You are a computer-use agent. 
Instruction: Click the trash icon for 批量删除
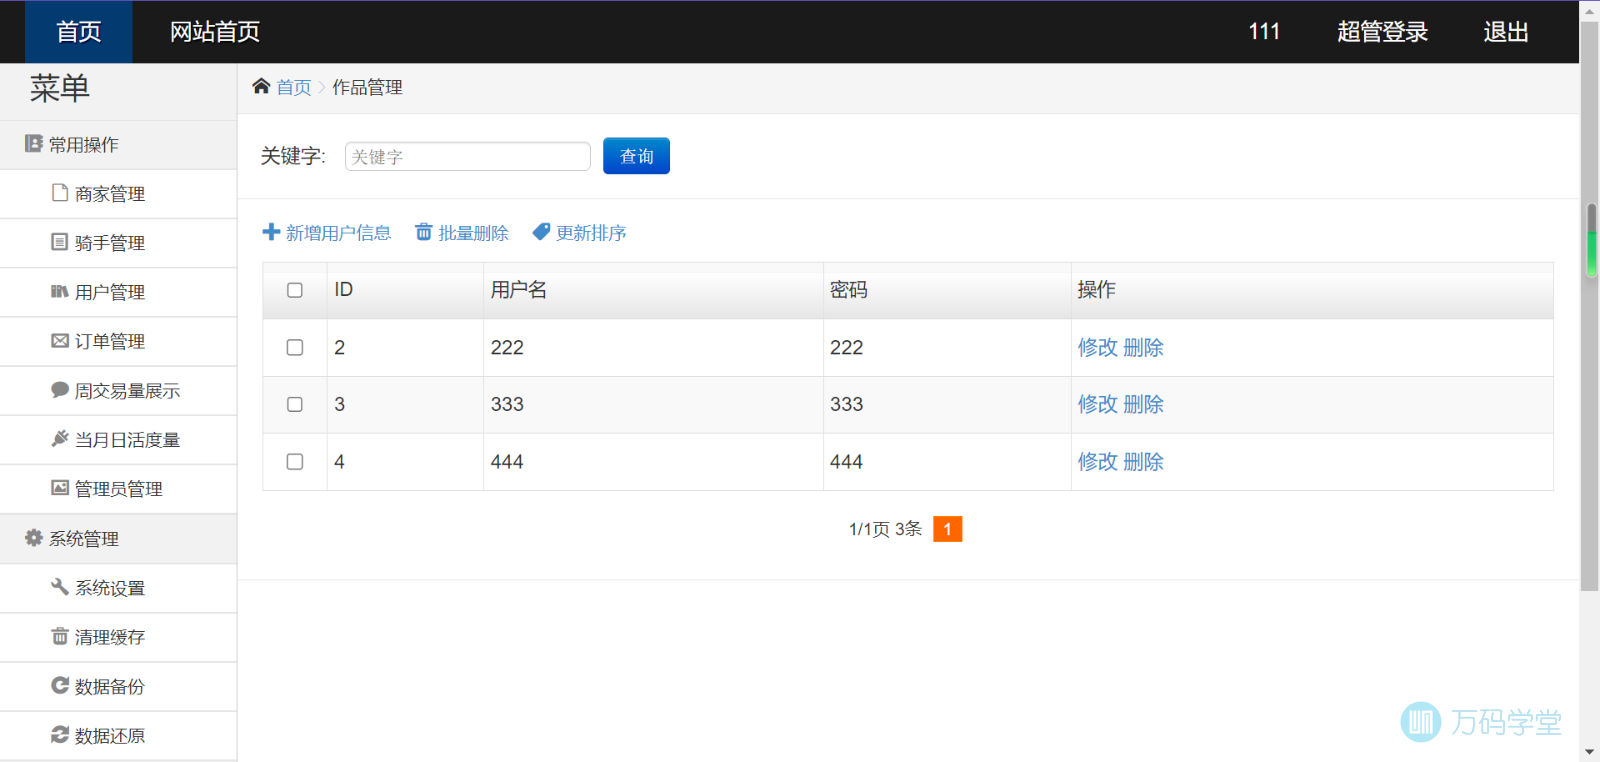424,232
